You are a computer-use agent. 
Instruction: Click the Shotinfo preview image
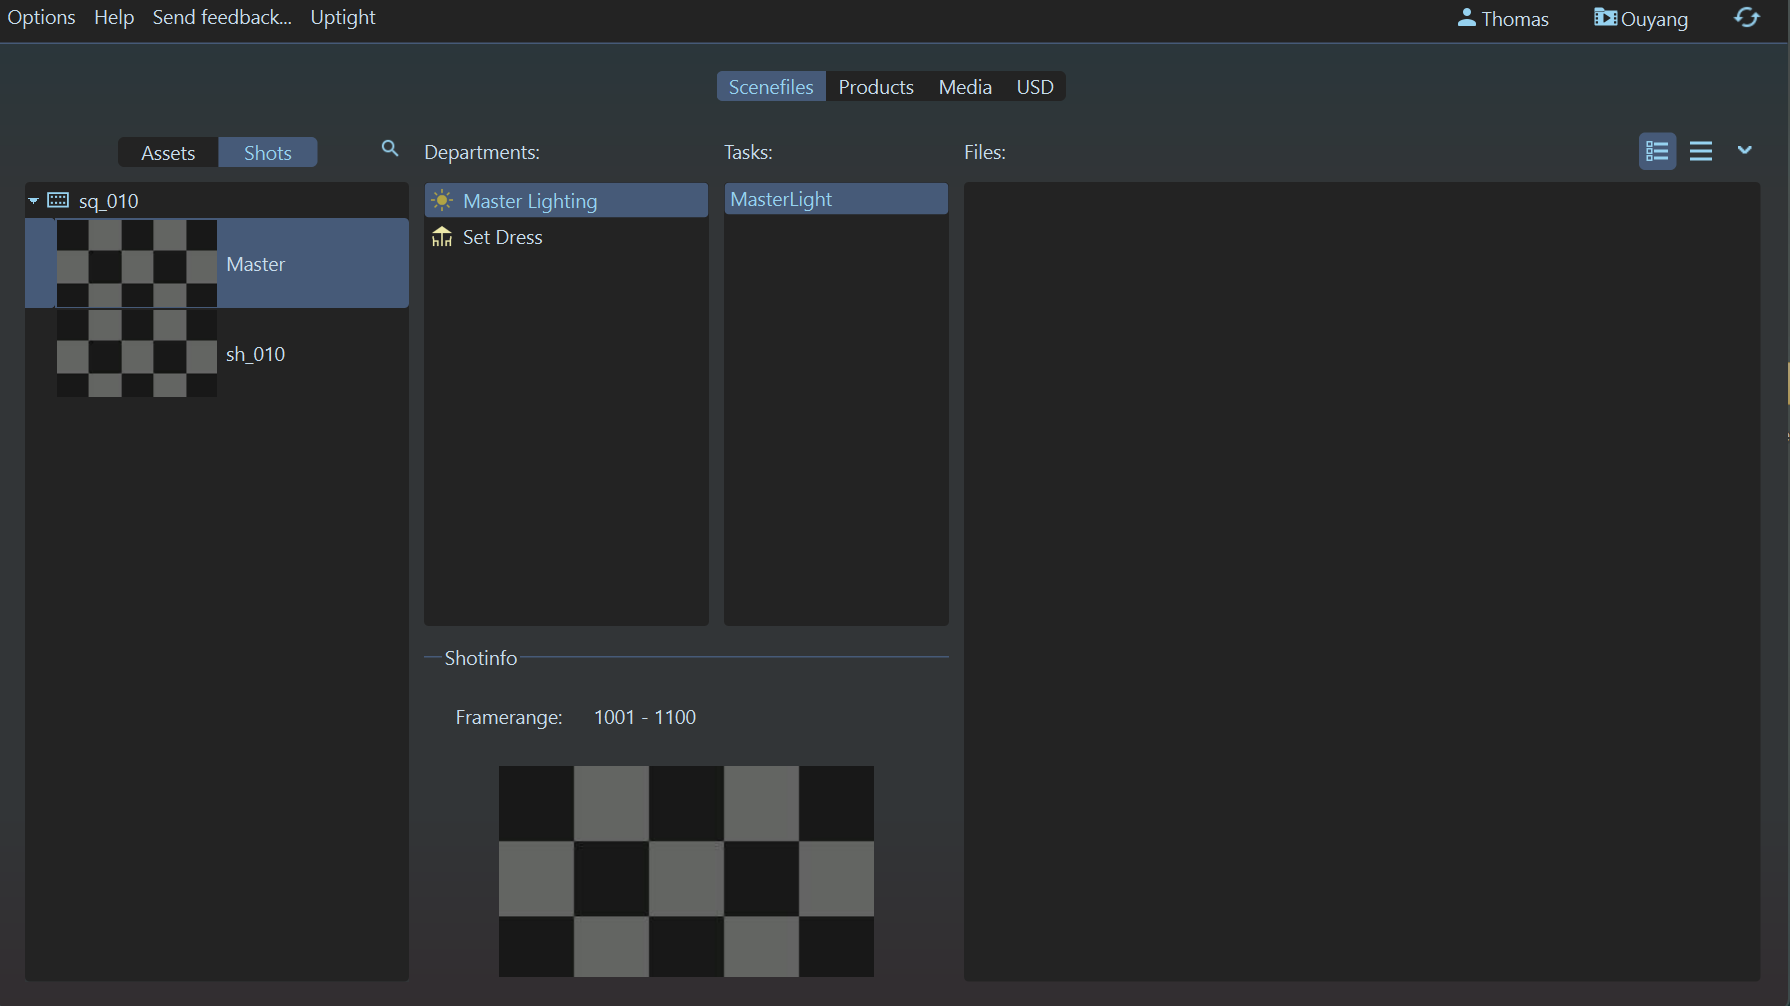pos(686,871)
